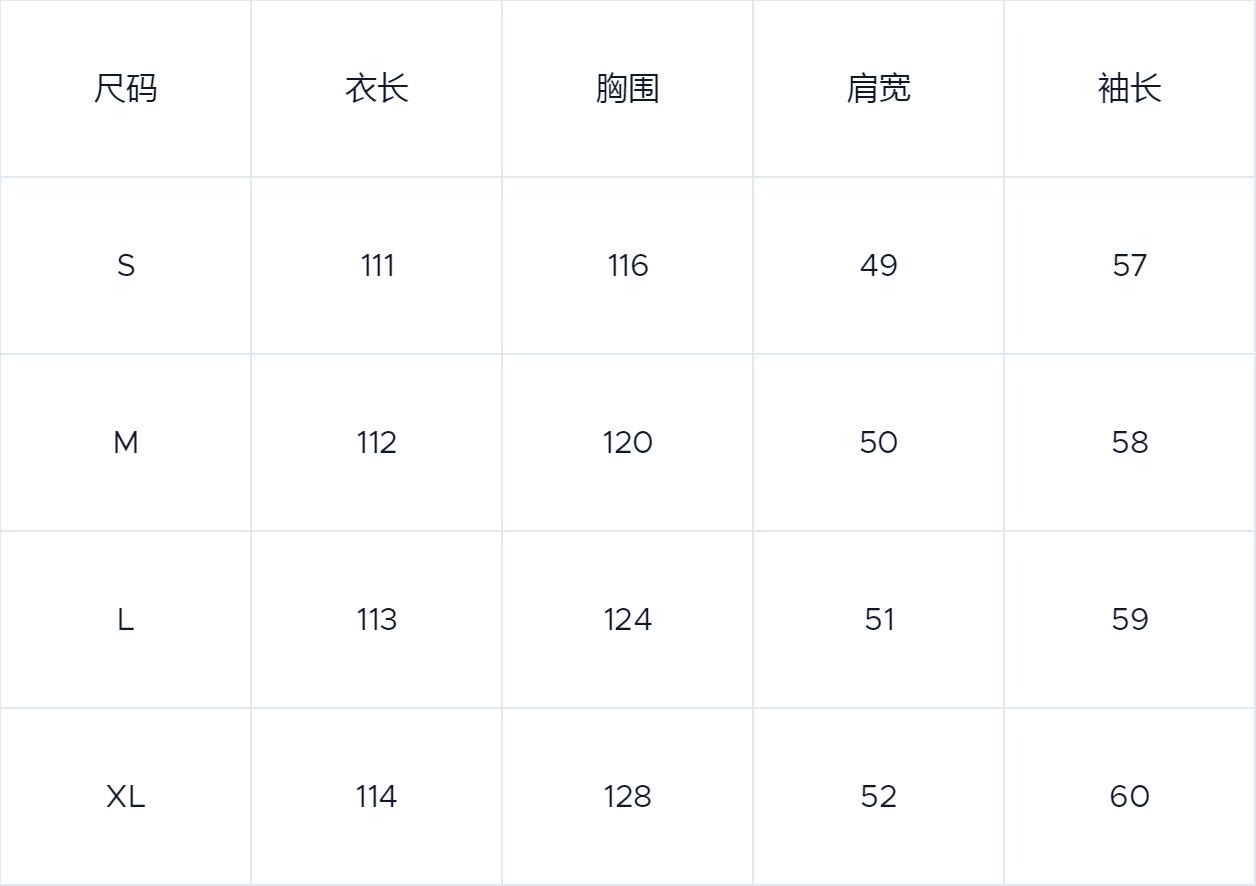Select the cell with value 111
Viewport: 1256px width, 886px height.
377,266
